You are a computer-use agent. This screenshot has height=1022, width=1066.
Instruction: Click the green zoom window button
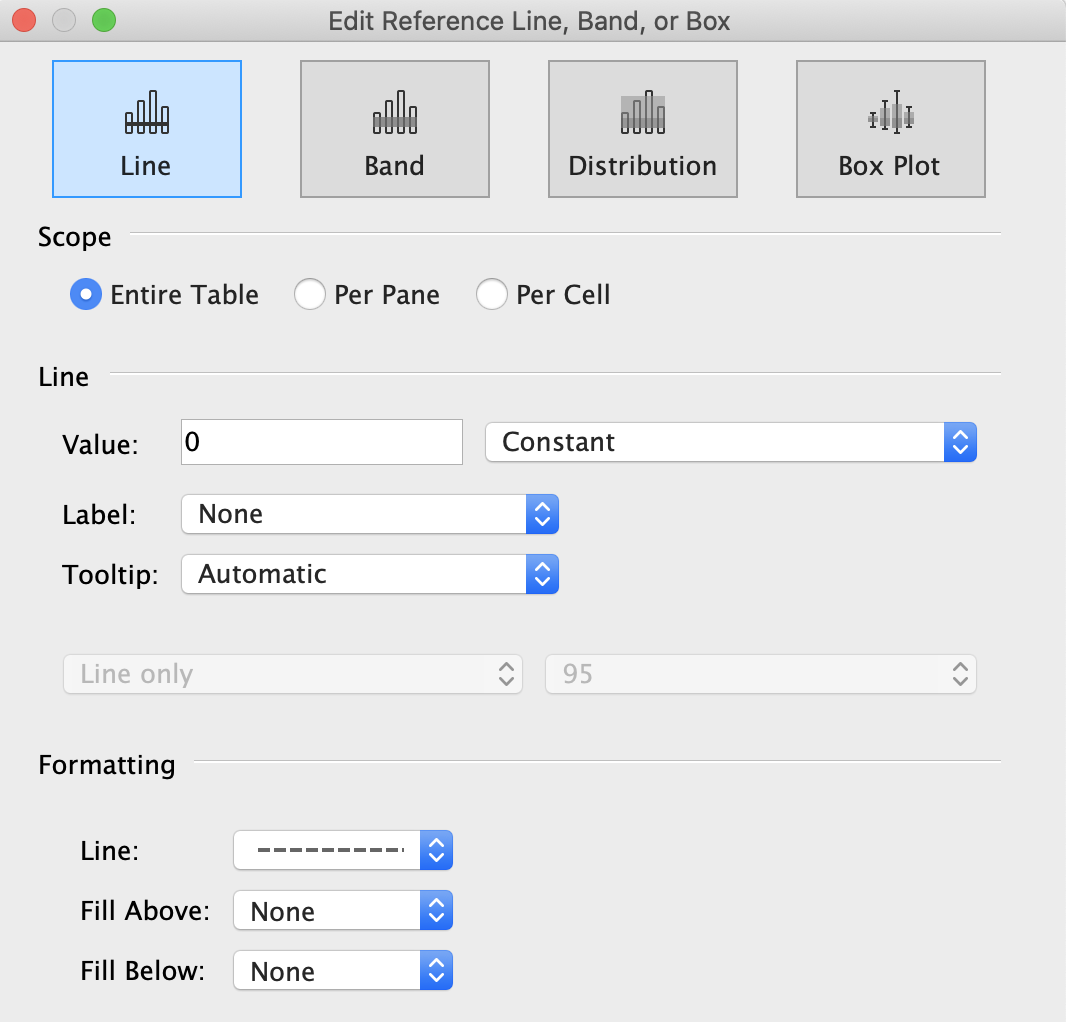(x=104, y=20)
